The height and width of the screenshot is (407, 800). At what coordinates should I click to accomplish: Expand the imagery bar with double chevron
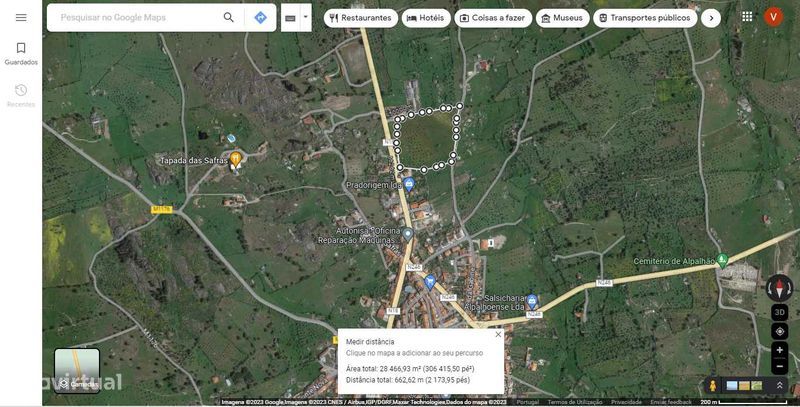point(780,386)
